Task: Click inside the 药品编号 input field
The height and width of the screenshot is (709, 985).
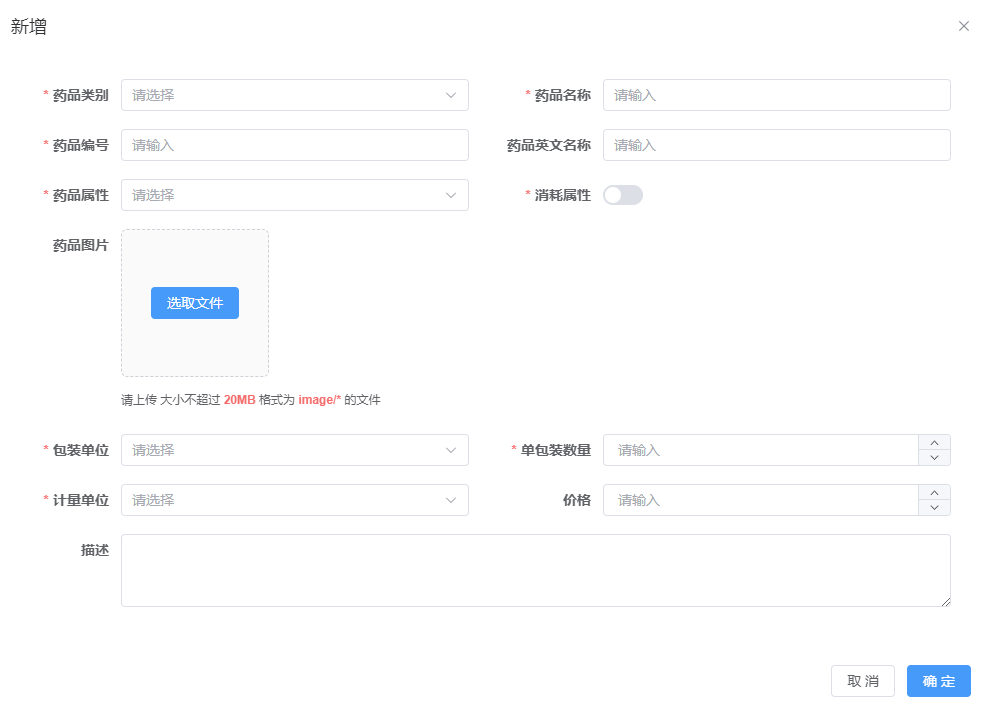Action: [295, 145]
